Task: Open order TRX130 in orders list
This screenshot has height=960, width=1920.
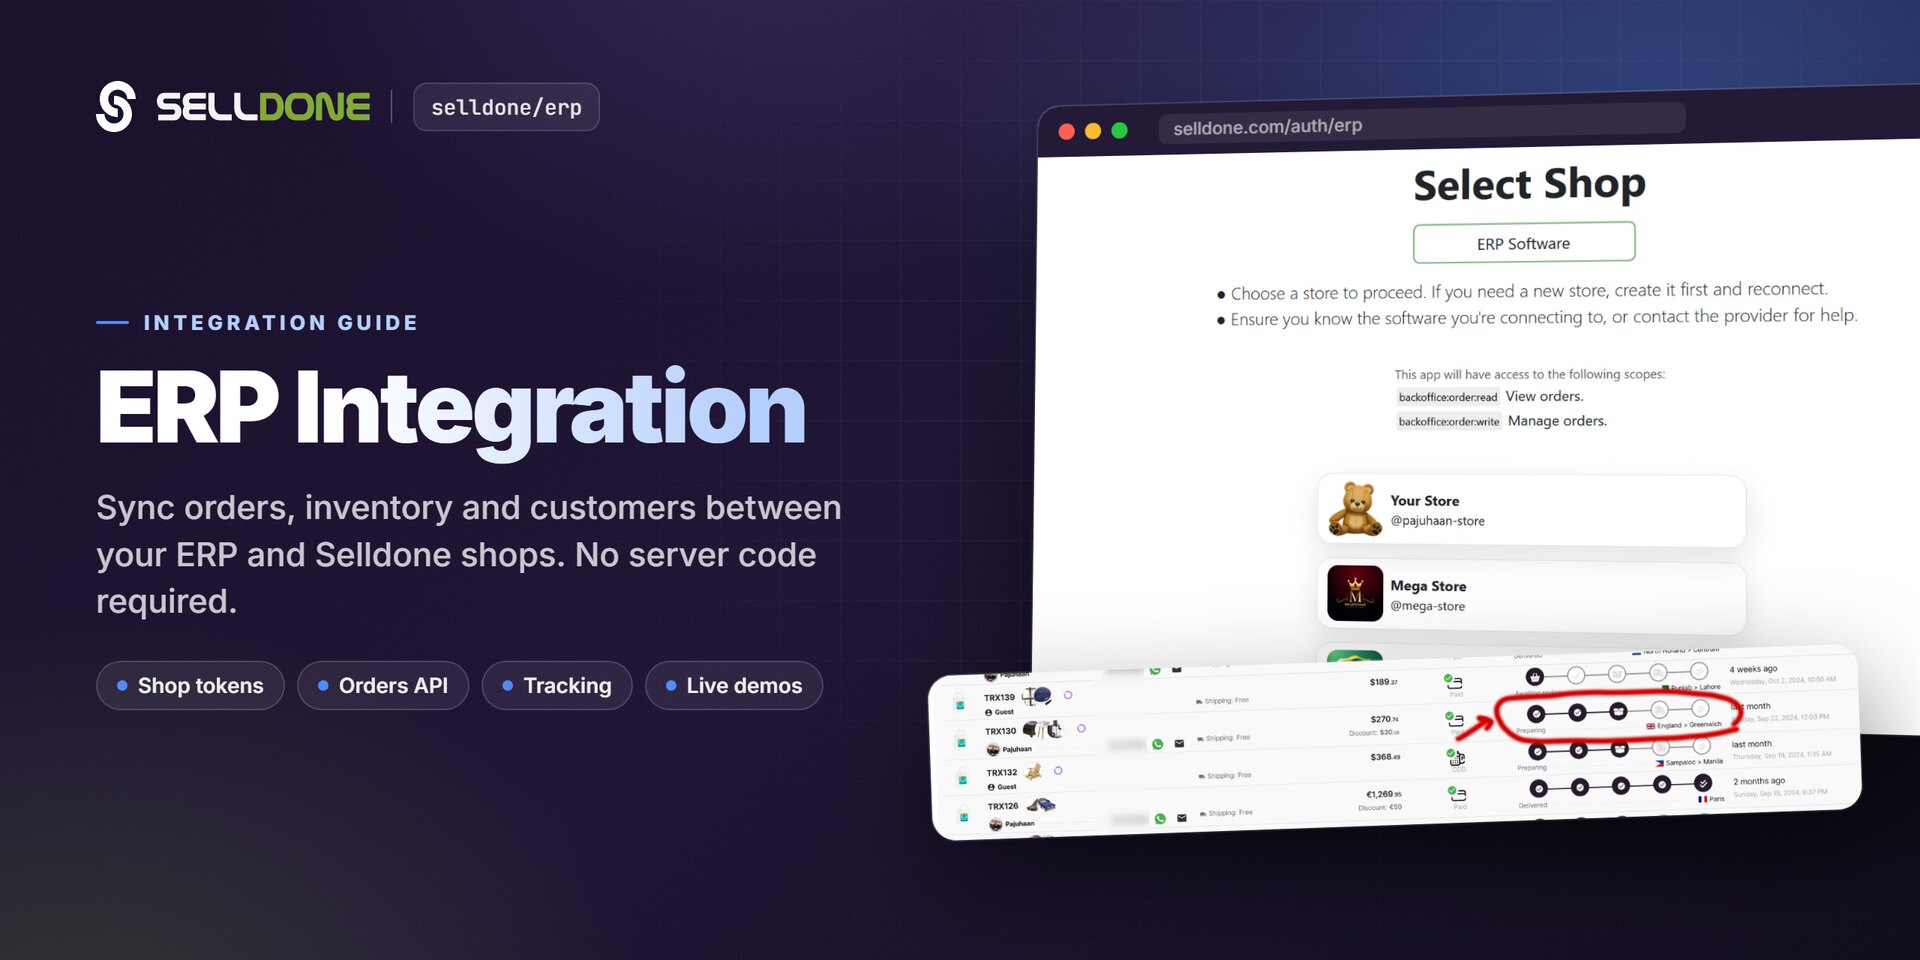Action: click(1000, 732)
